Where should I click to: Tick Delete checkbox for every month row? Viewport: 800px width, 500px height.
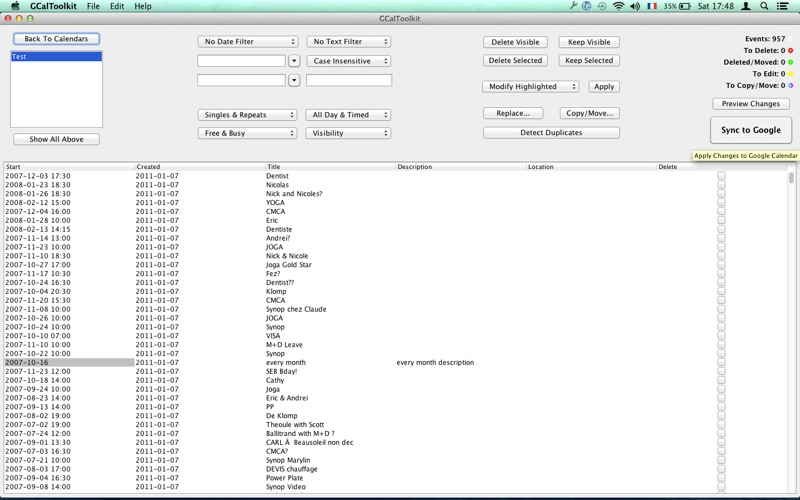coord(721,362)
